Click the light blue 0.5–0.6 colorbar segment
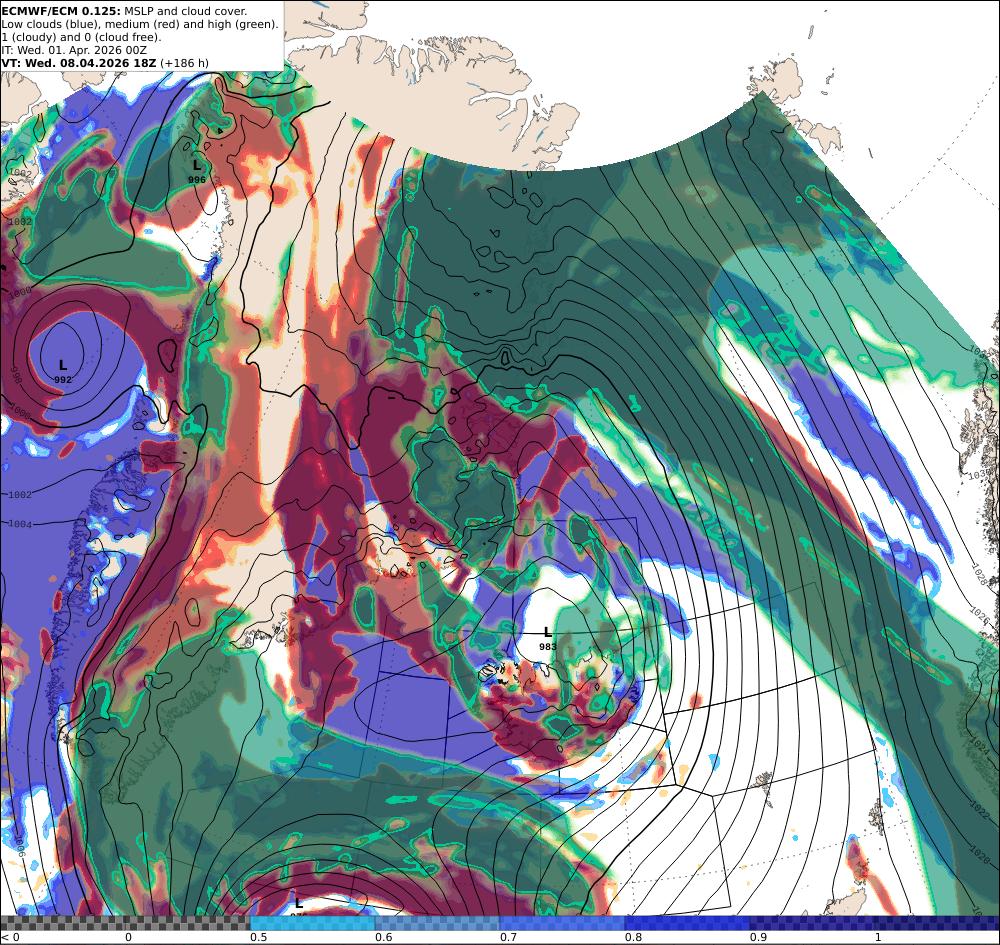The width and height of the screenshot is (1000, 945). 312,923
